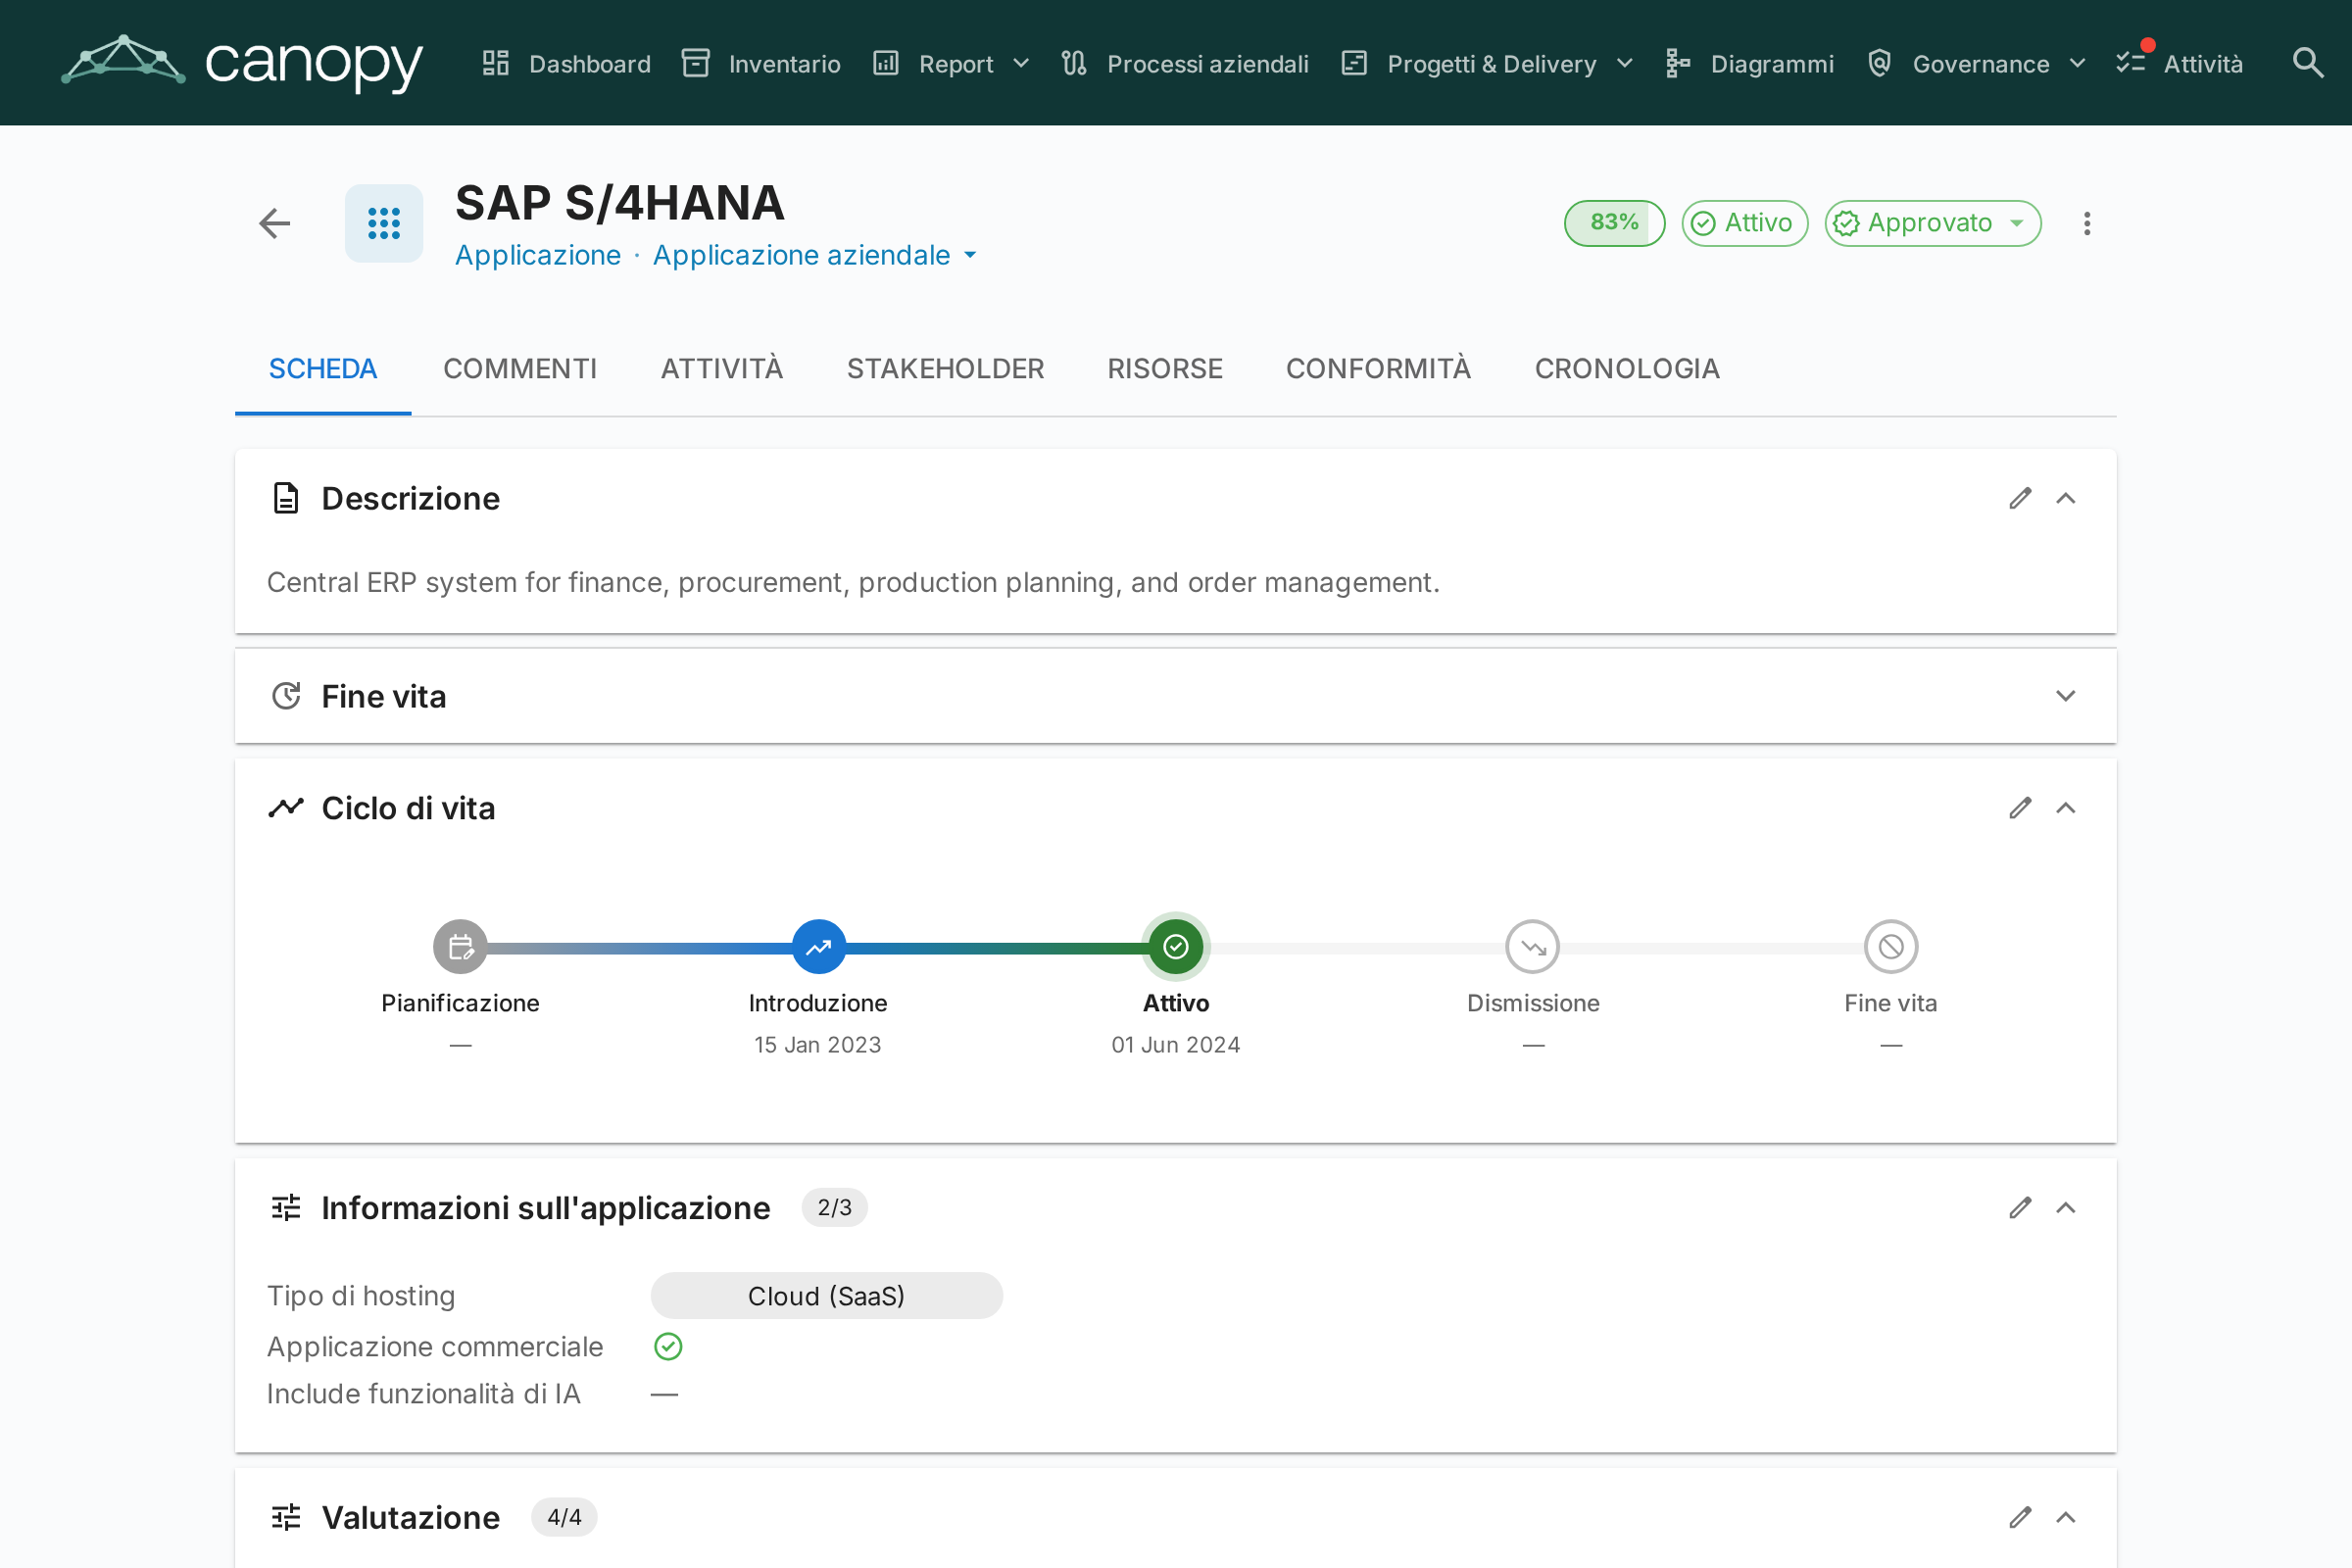Collapse the Valutazione section
Image resolution: width=2352 pixels, height=1568 pixels.
tap(2066, 1518)
